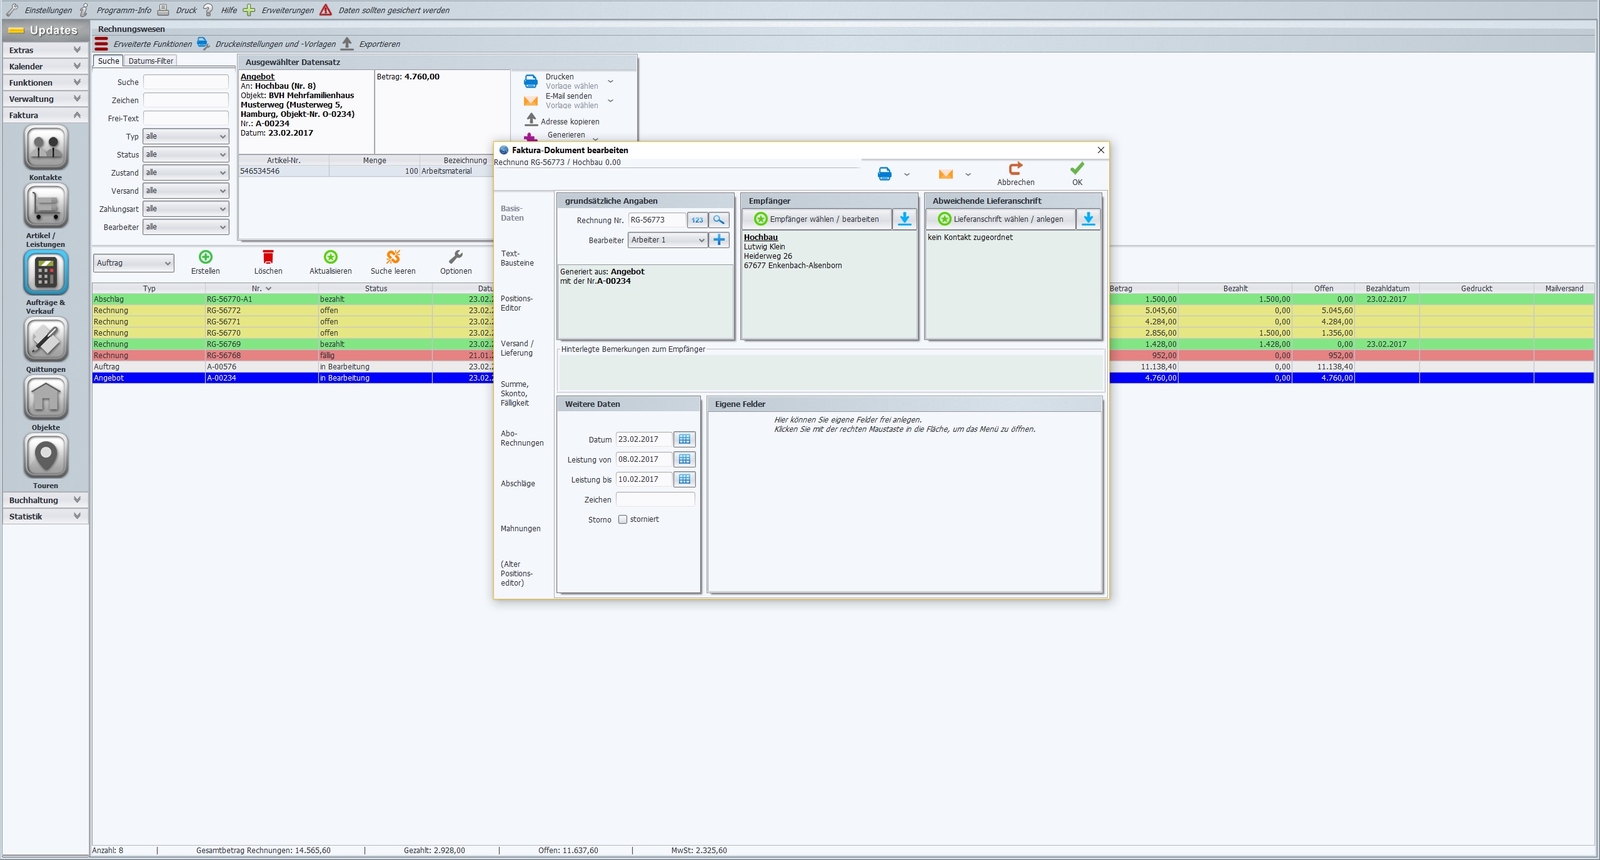Click the Aktualisieren refresh icon
1600x860 pixels.
click(x=331, y=257)
